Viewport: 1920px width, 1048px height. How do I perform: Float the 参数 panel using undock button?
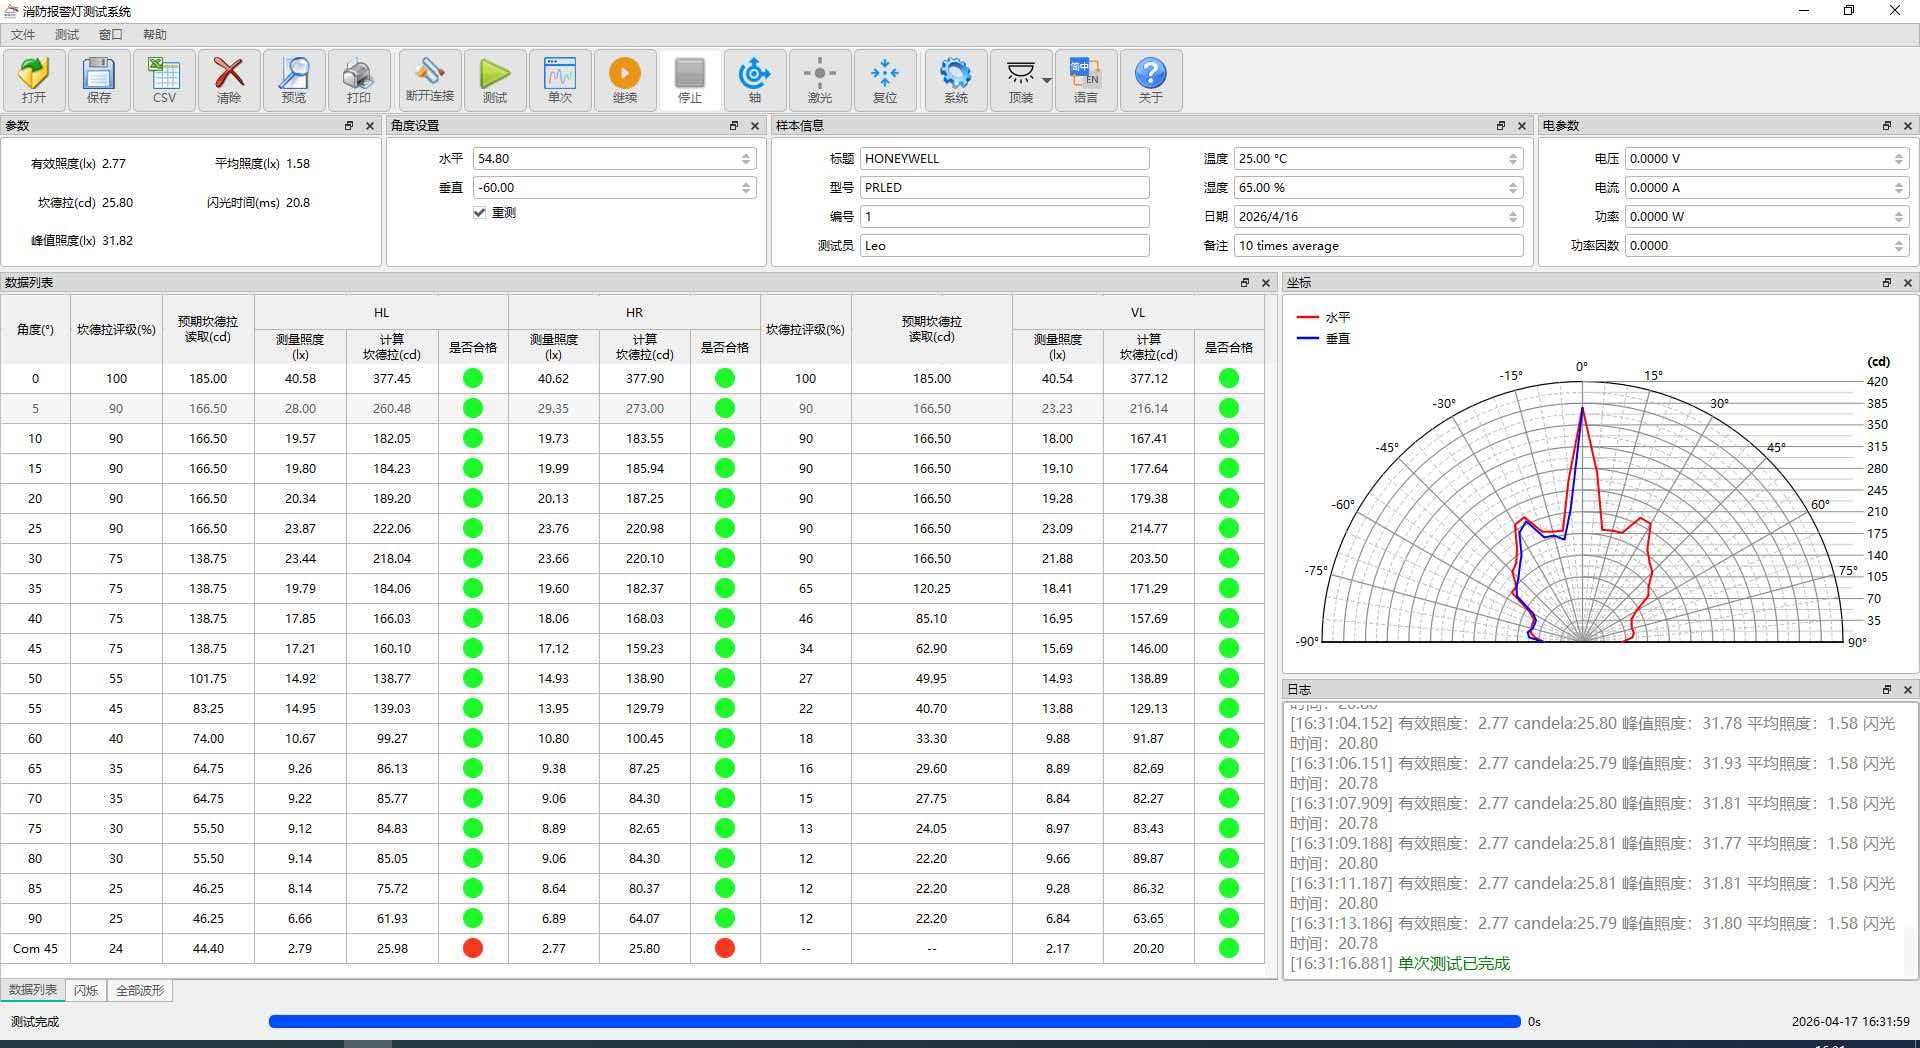pyautogui.click(x=349, y=126)
